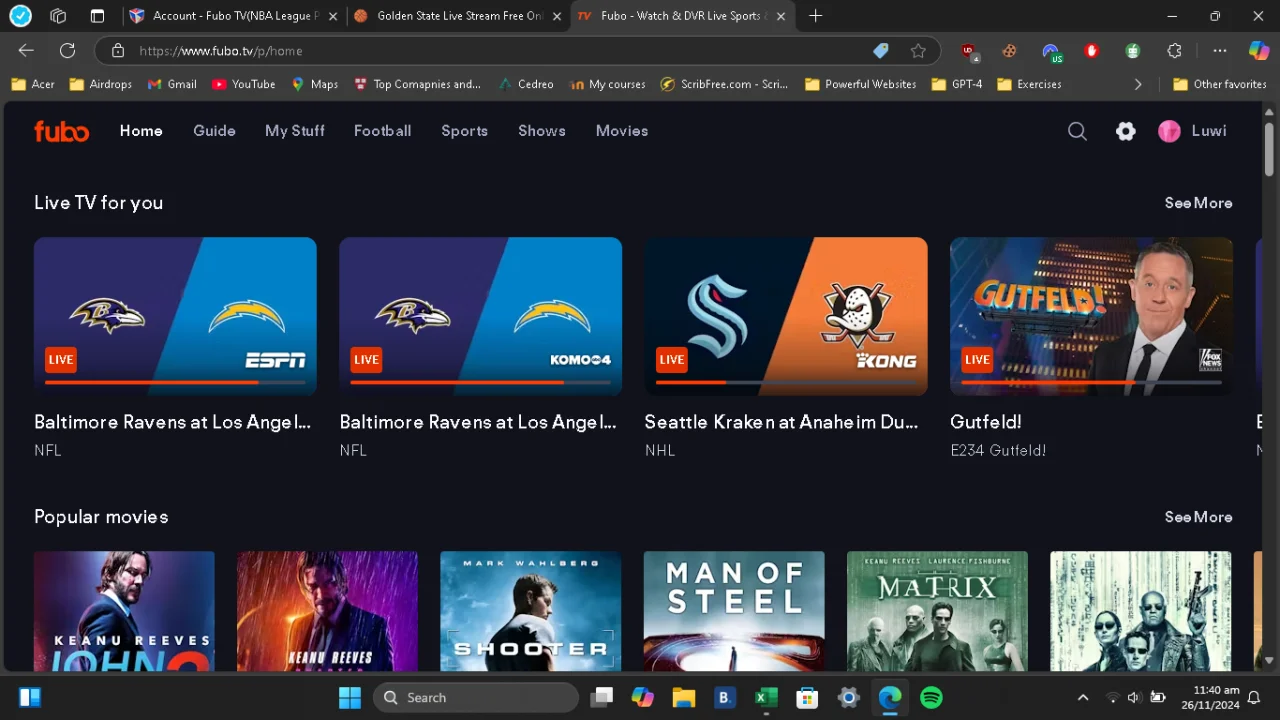Go to the Guide tab
This screenshot has height=720, width=1280.
coord(214,131)
